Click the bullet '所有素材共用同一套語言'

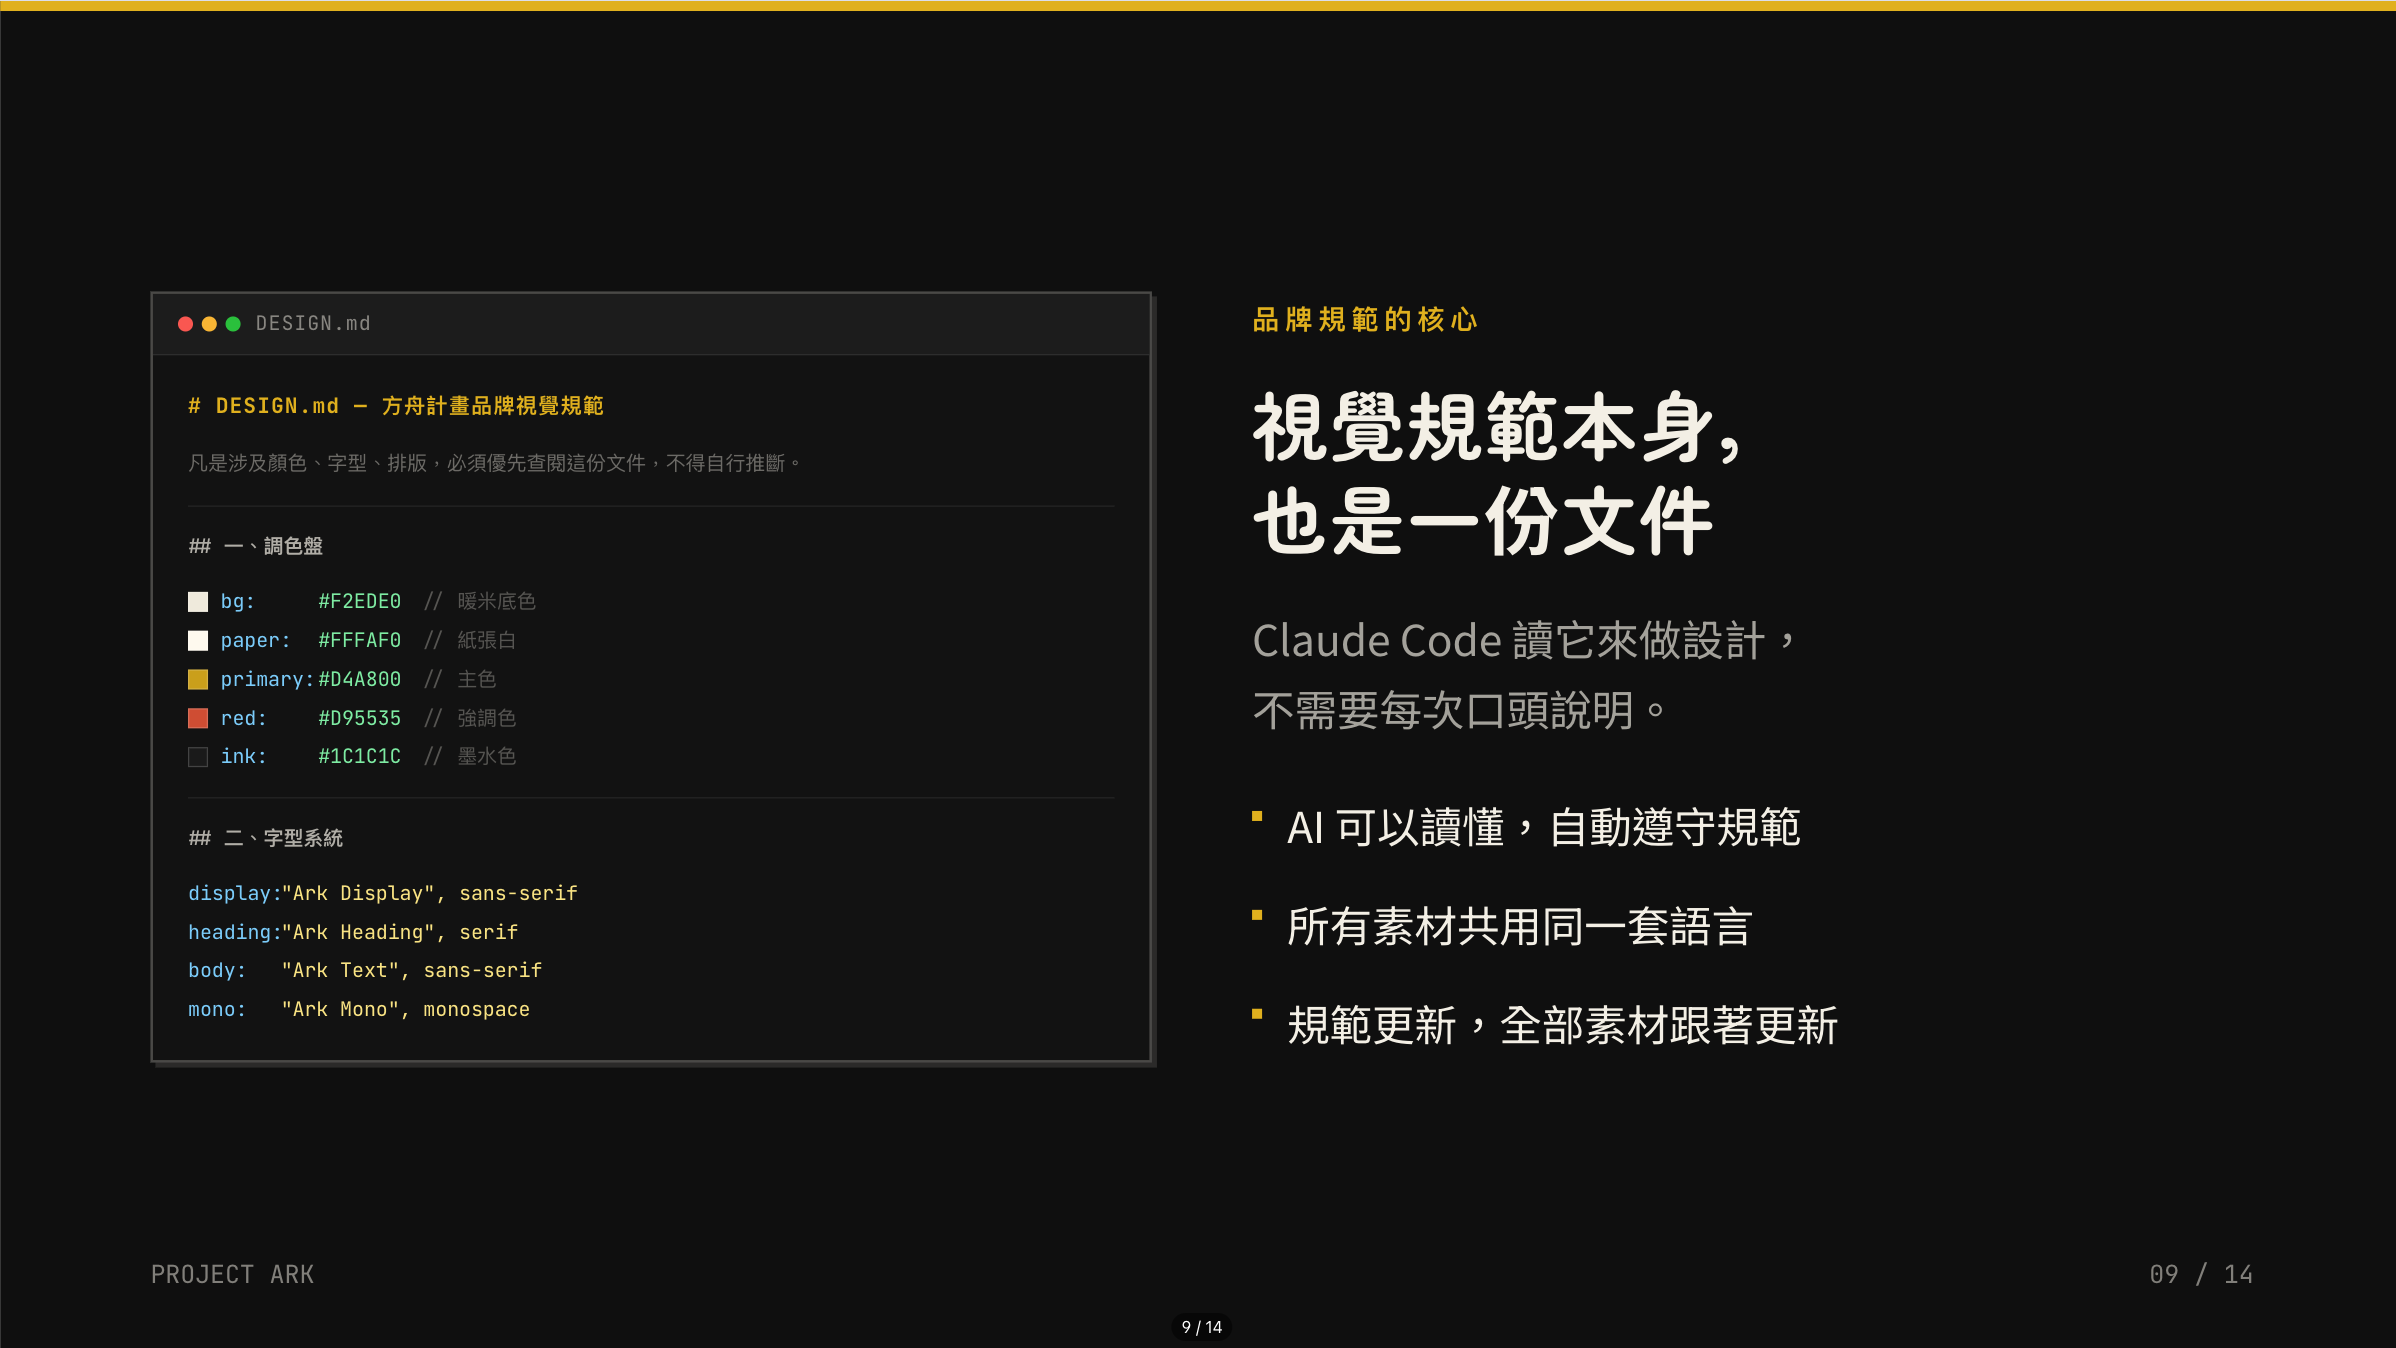pos(1520,927)
